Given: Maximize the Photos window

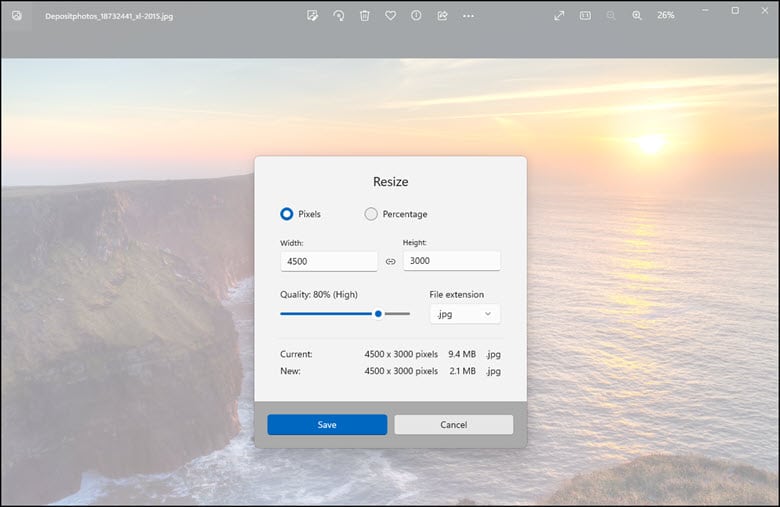Looking at the screenshot, I should point(735,10).
